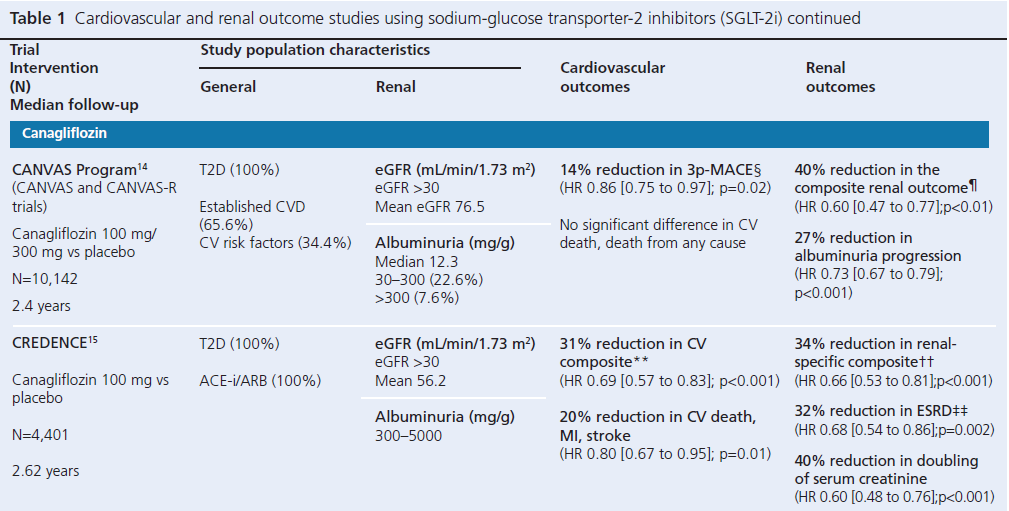Image resolution: width=1009 pixels, height=511 pixels.
Task: Click the ACE-i/ARB (100%) cell
Action: 259,380
